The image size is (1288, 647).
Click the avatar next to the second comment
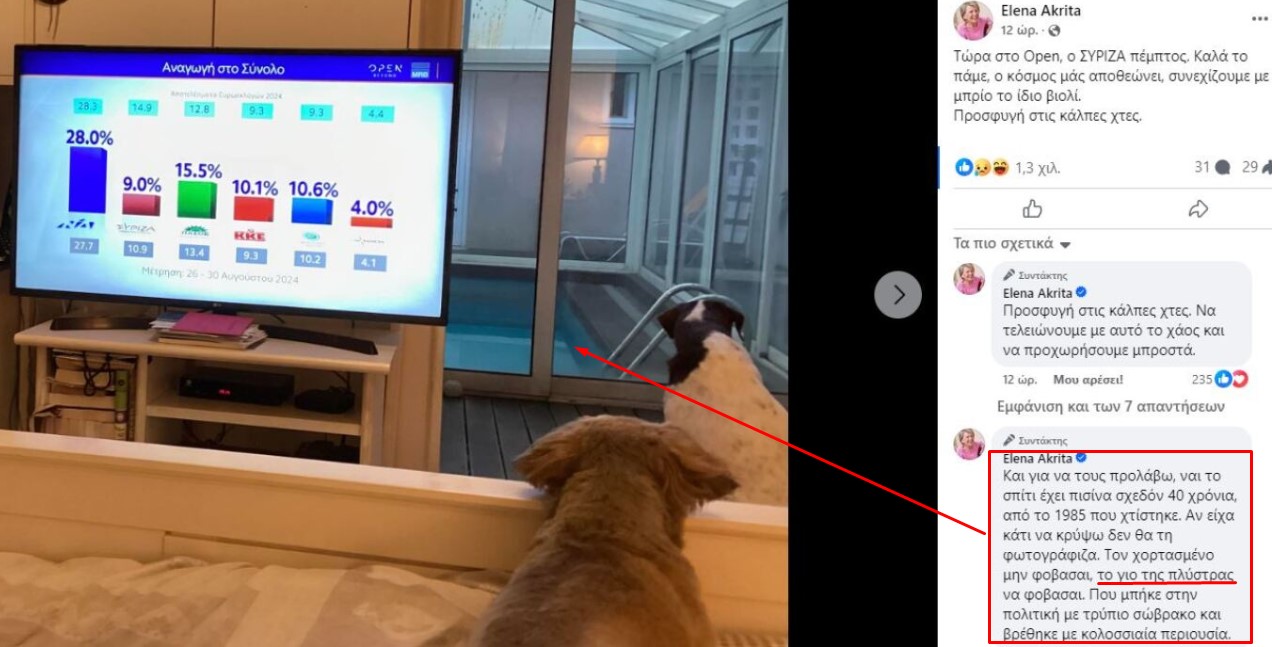click(x=968, y=444)
